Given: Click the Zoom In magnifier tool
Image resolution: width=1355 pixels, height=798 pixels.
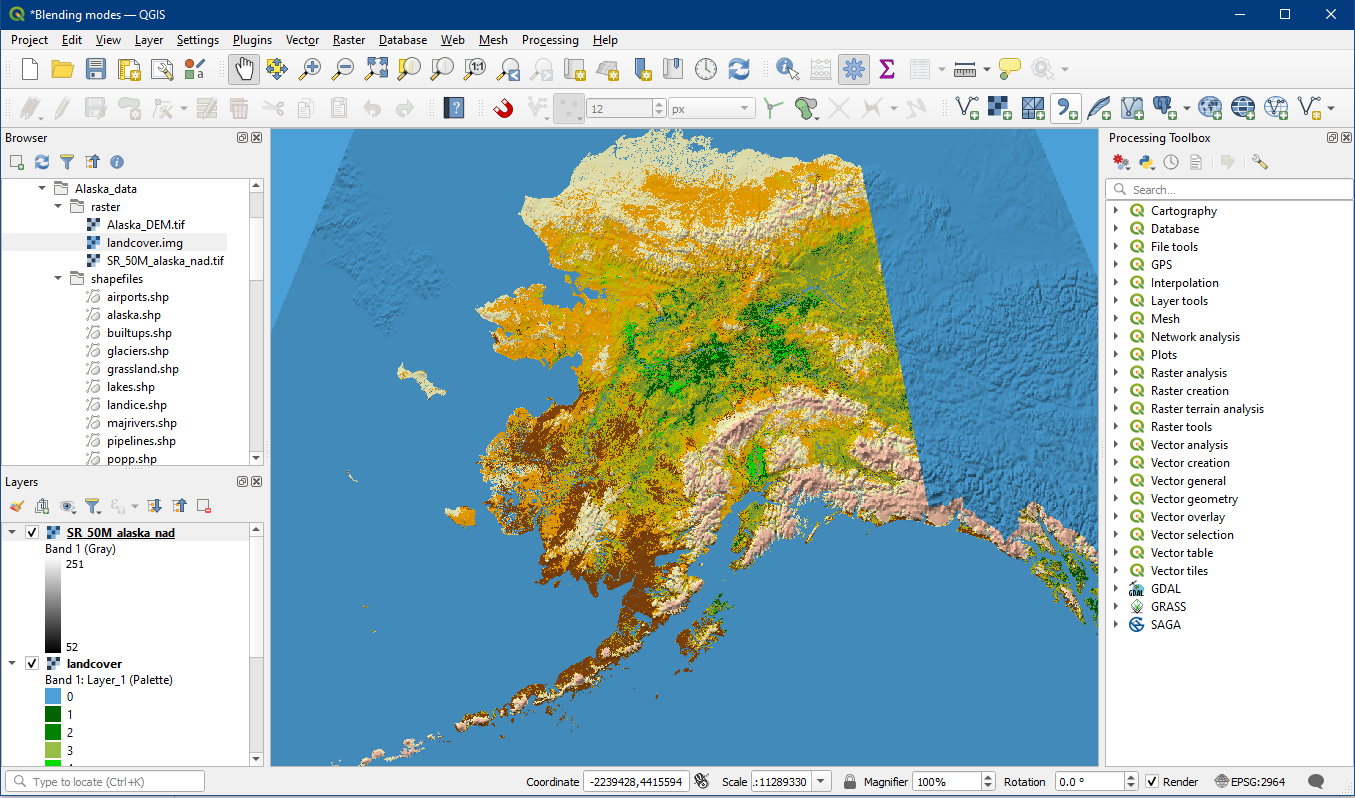Looking at the screenshot, I should click(x=311, y=69).
